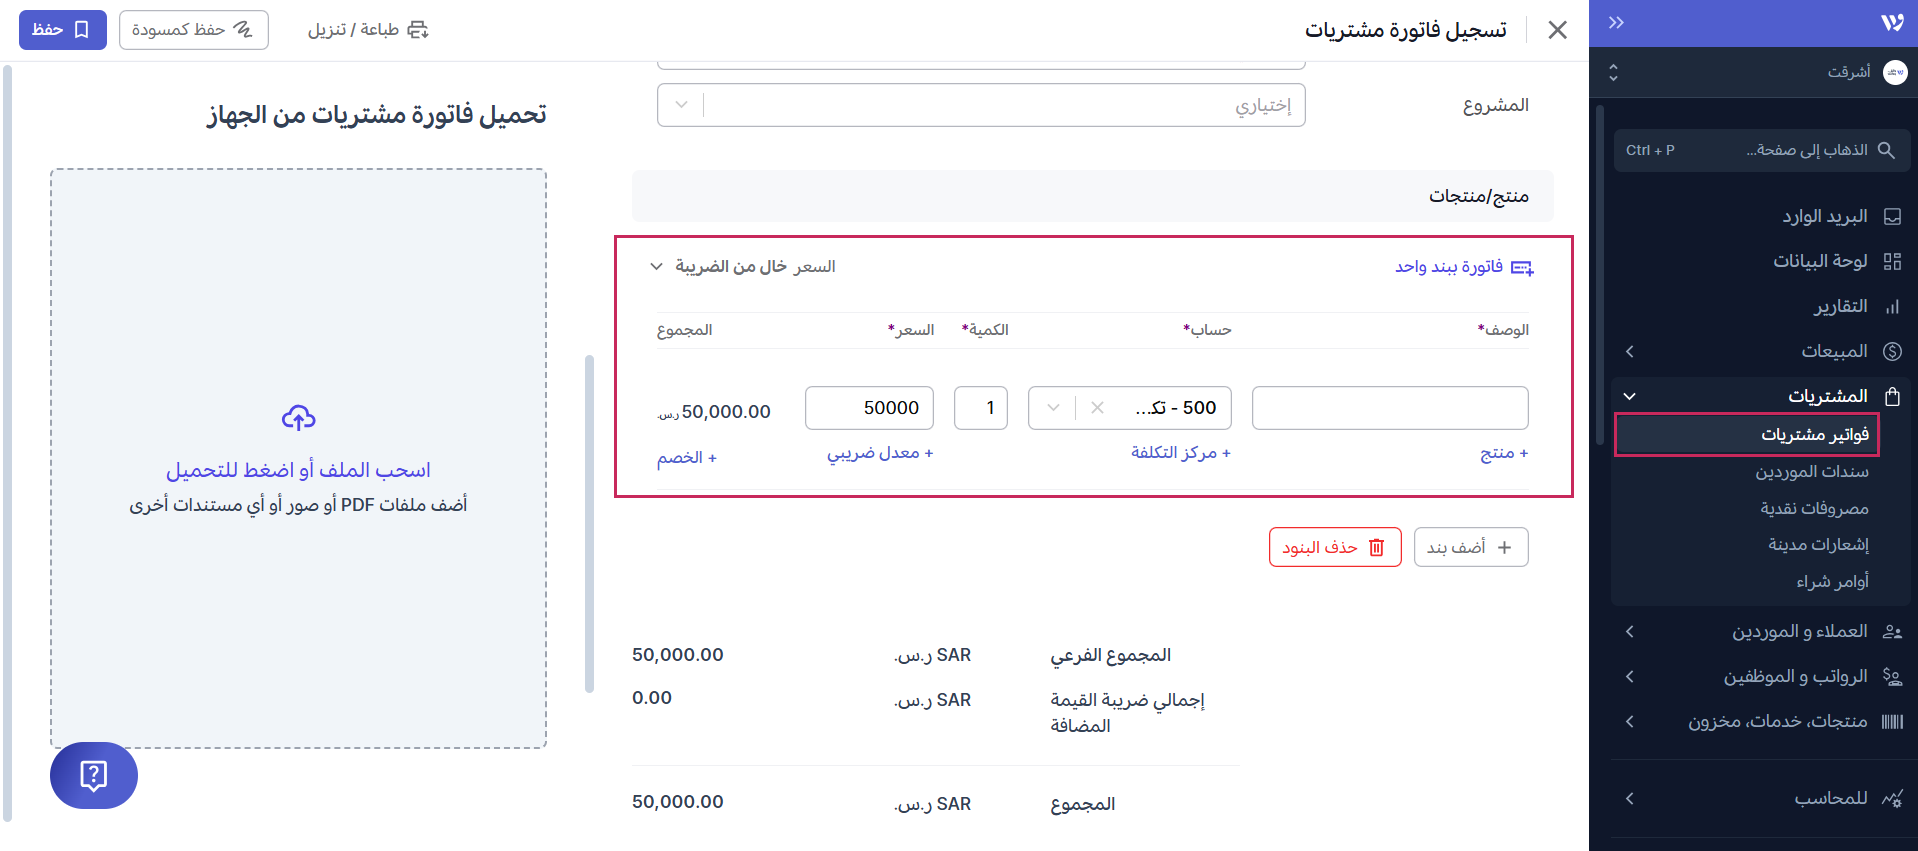Click the trash icon in حذف البنود

coord(1376,547)
